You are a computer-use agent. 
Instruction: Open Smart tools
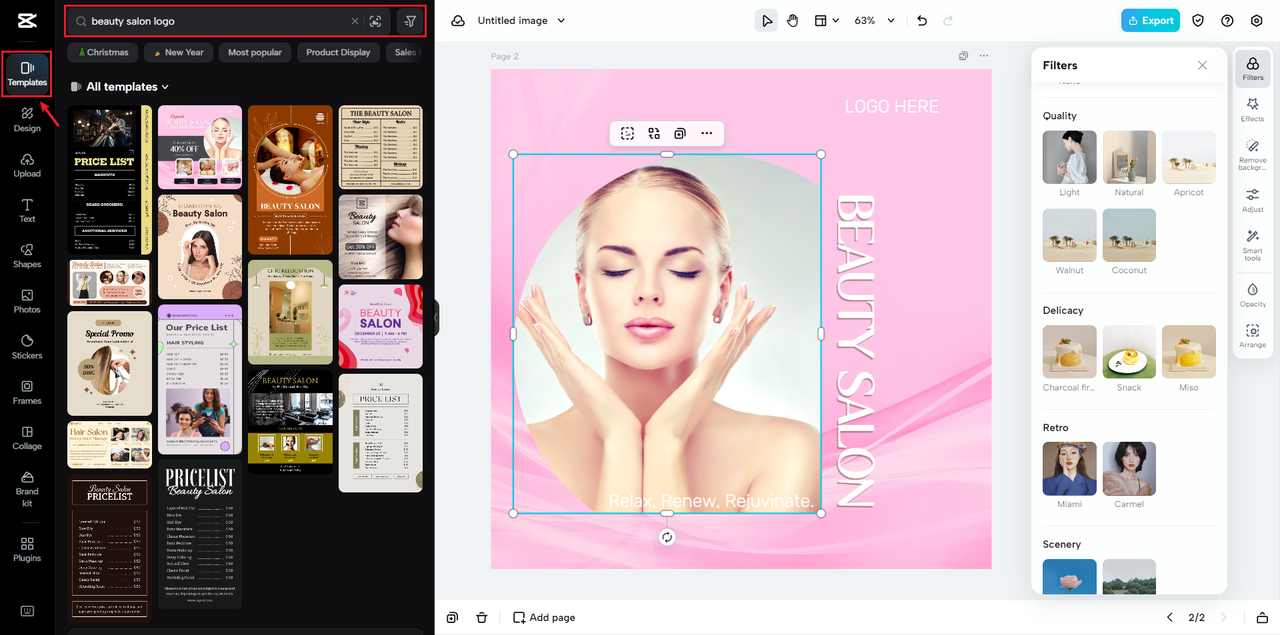click(1252, 246)
